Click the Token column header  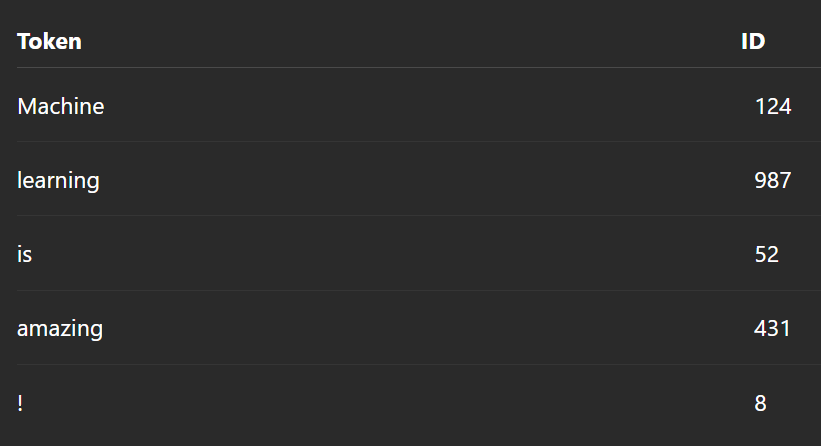tap(49, 41)
